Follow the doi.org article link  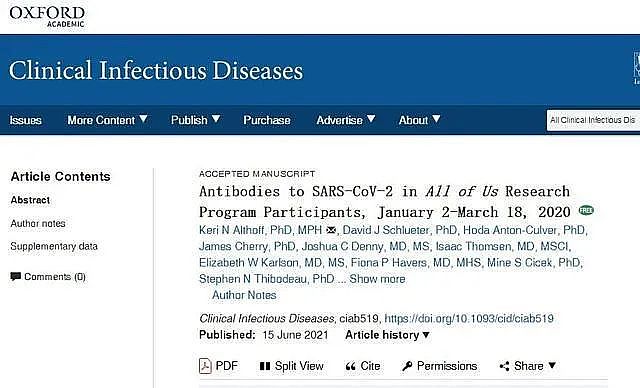469,319
